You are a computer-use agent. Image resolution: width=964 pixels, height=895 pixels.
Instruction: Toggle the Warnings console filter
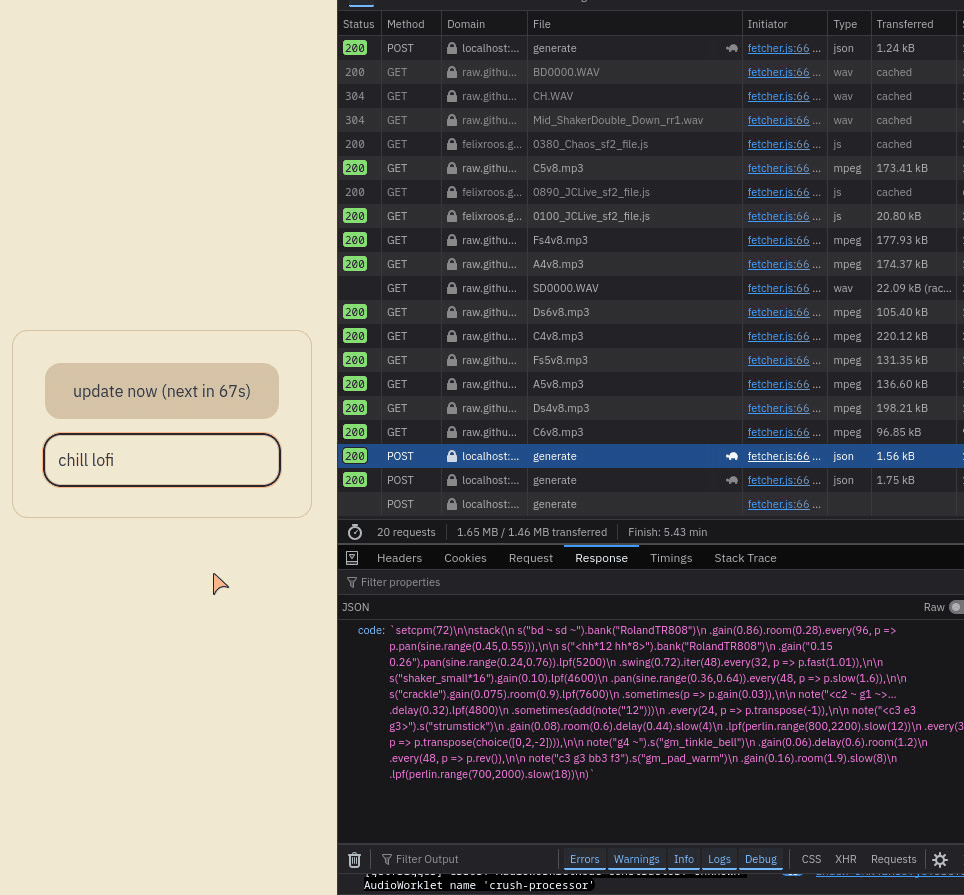[x=636, y=859]
